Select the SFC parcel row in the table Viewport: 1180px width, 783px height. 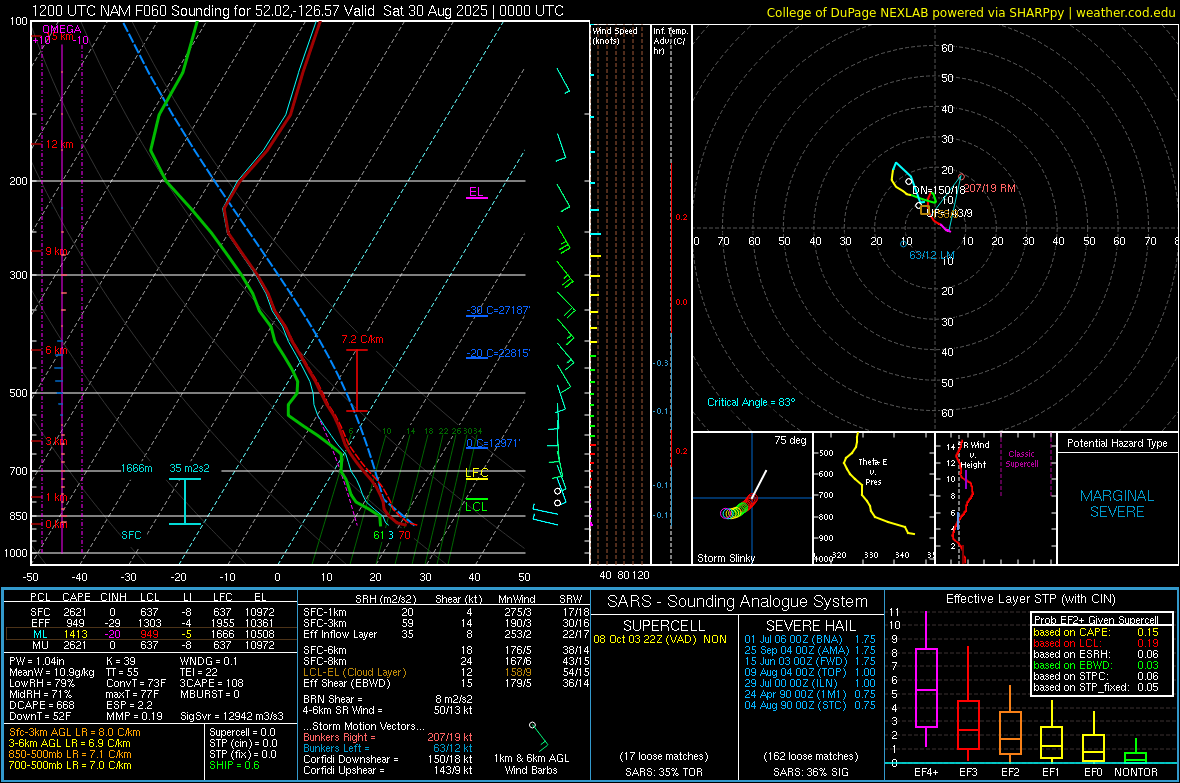[x=151, y=612]
